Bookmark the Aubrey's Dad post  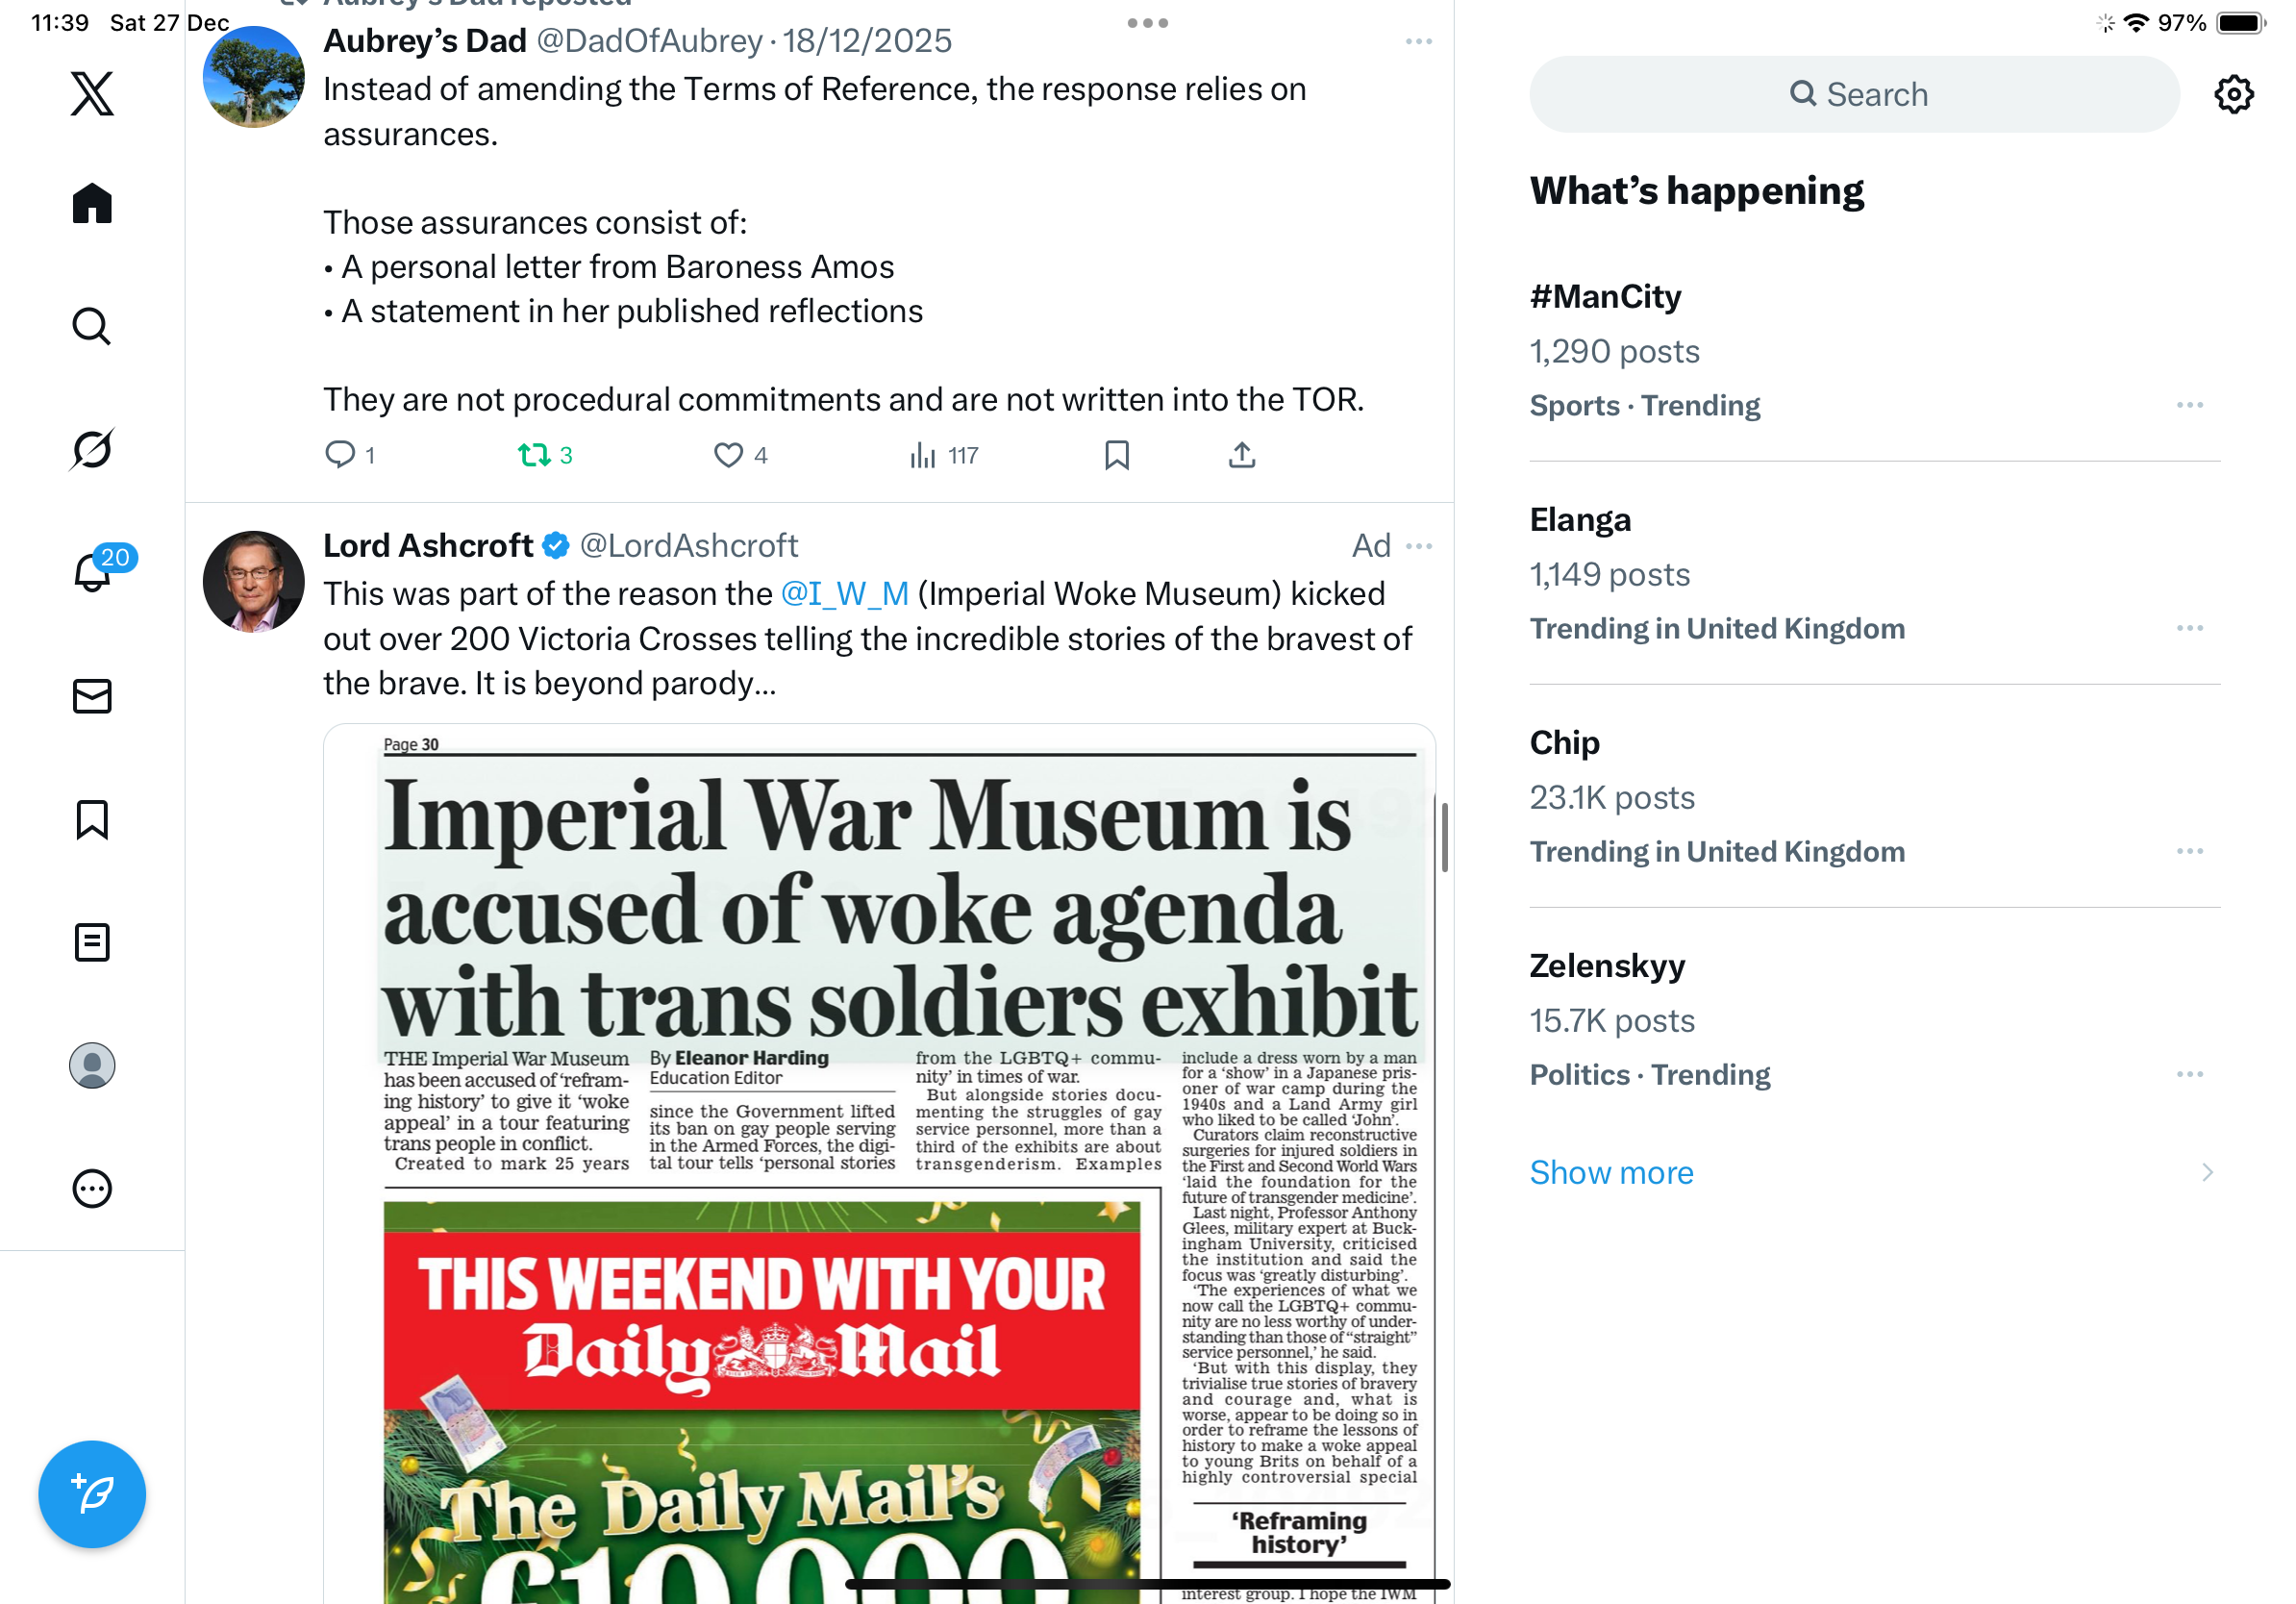tap(1117, 455)
